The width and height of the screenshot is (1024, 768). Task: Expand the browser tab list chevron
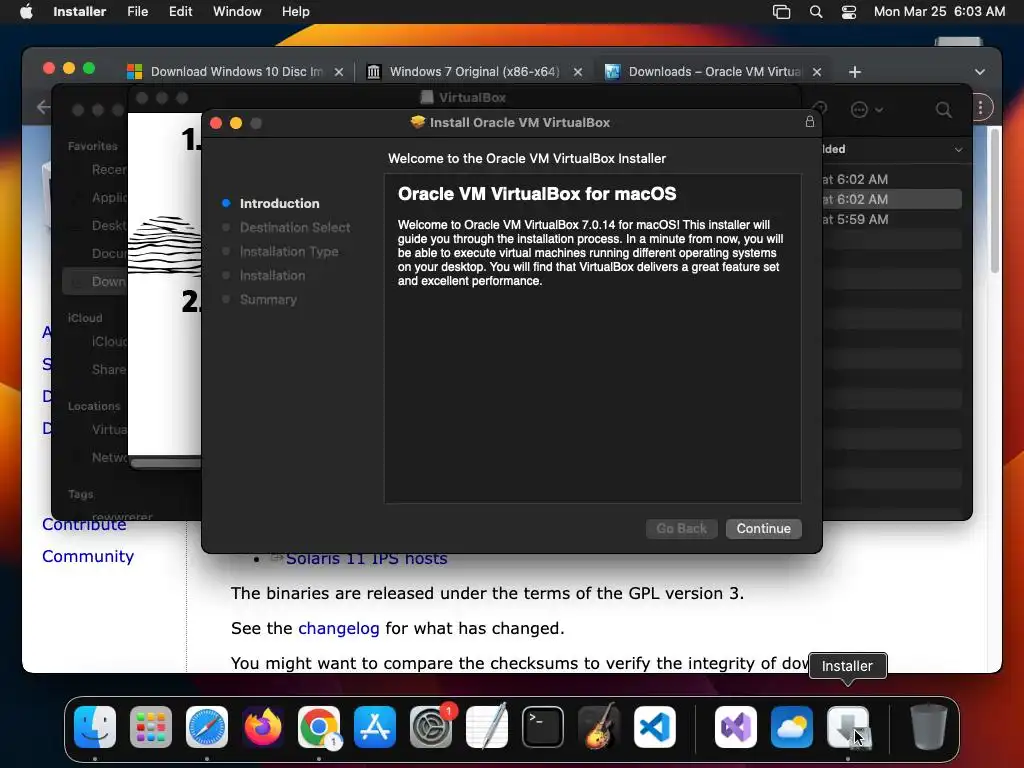980,72
